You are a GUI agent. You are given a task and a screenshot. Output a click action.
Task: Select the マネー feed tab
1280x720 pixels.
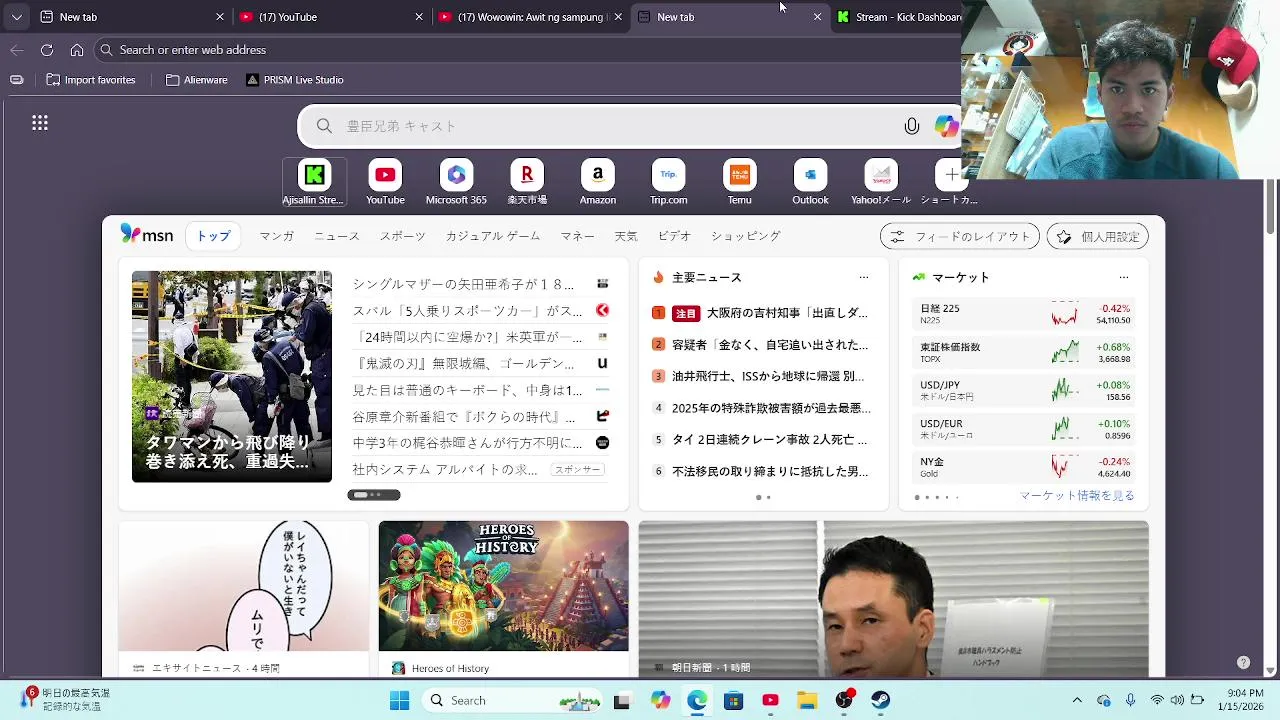tap(577, 236)
